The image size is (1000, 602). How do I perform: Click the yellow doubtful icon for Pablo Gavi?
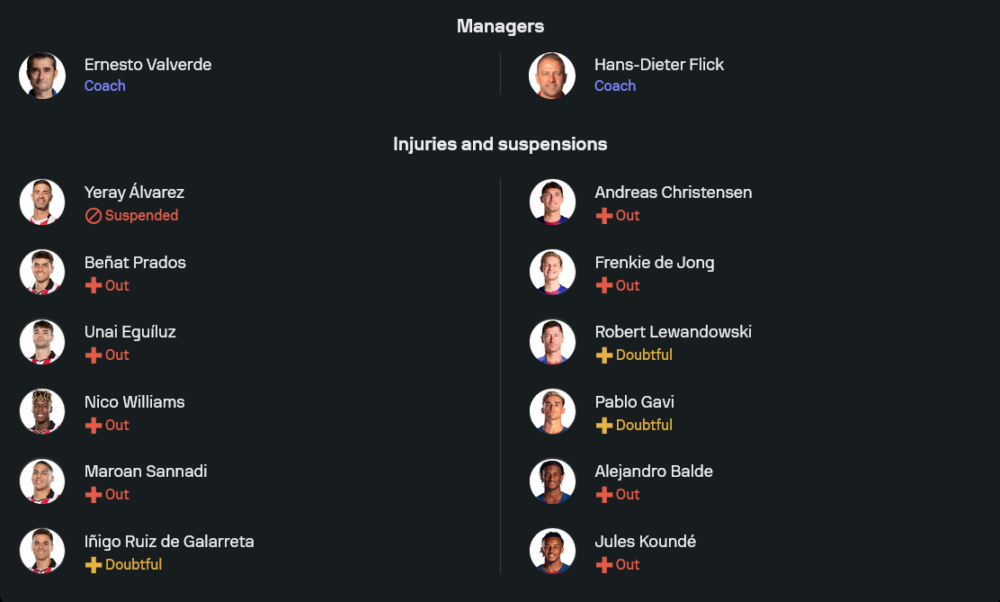(603, 425)
